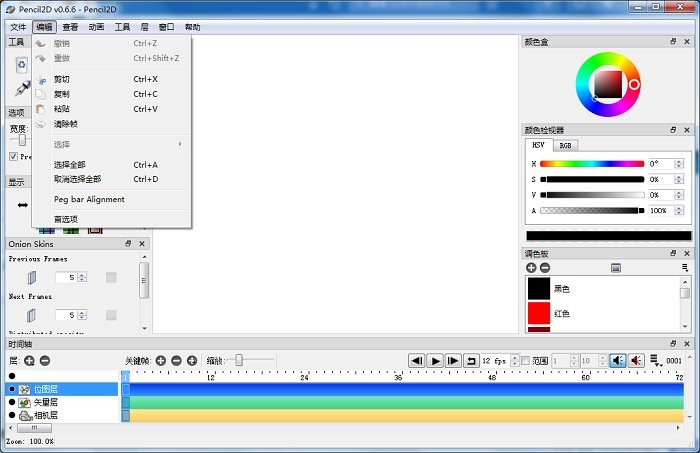
Task: Open the palette options menu icon
Action: (x=685, y=268)
